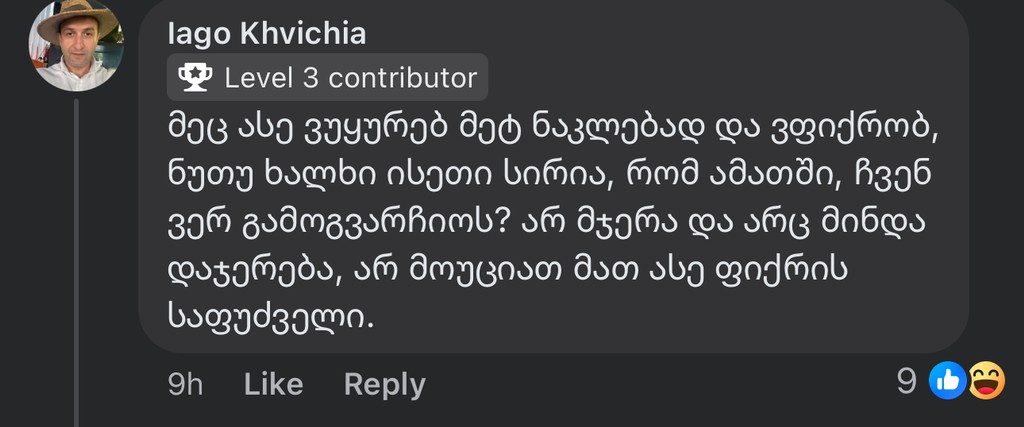
Task: View the 9 reactions count
Action: [907, 381]
